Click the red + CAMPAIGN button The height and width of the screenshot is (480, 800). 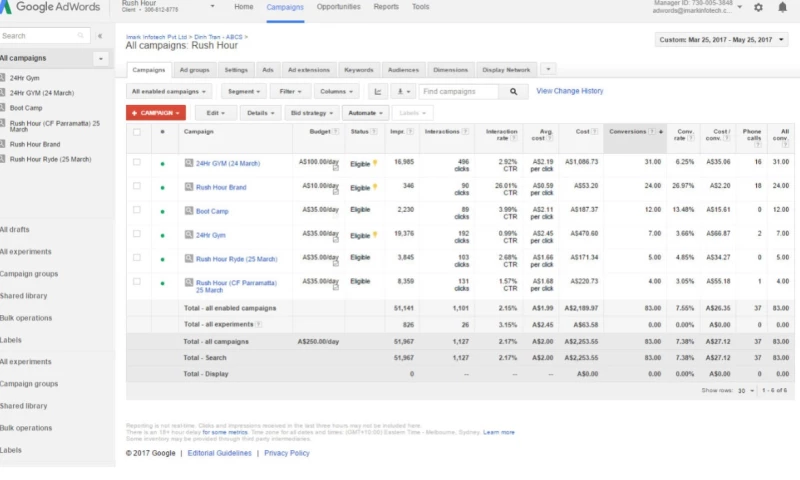(x=156, y=114)
